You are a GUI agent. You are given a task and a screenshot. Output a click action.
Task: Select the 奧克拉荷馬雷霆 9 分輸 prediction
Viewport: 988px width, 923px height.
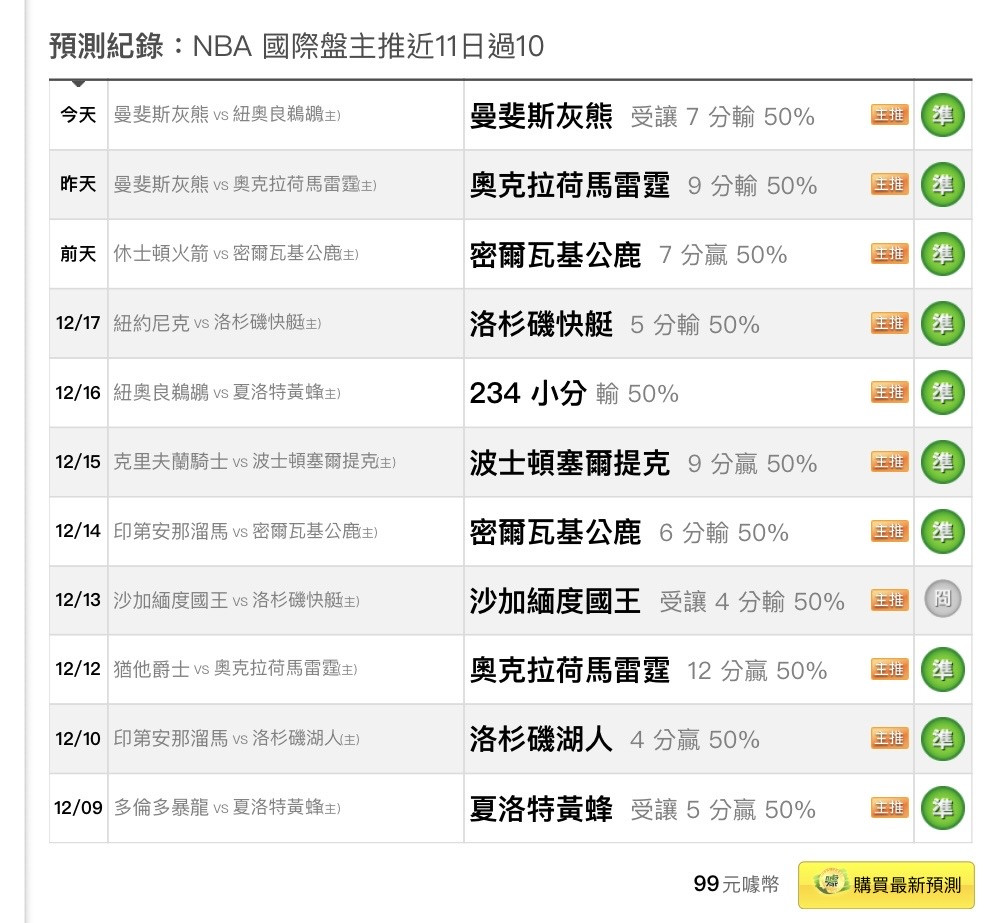tap(643, 185)
